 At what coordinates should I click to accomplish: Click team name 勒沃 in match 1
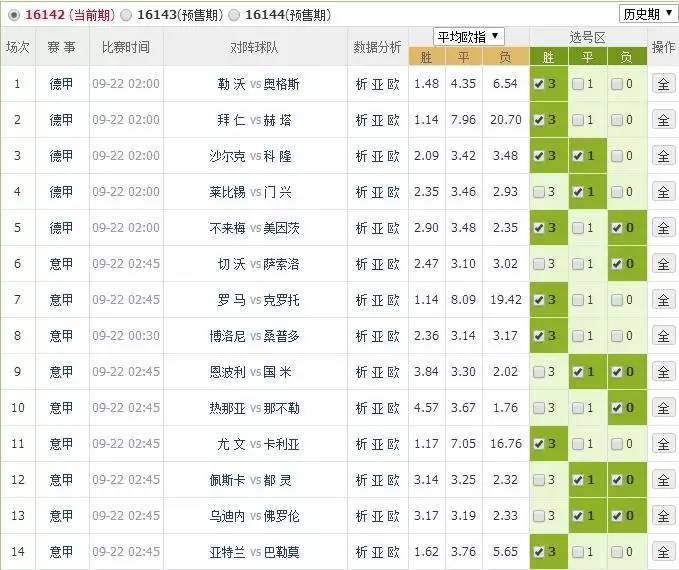point(231,84)
